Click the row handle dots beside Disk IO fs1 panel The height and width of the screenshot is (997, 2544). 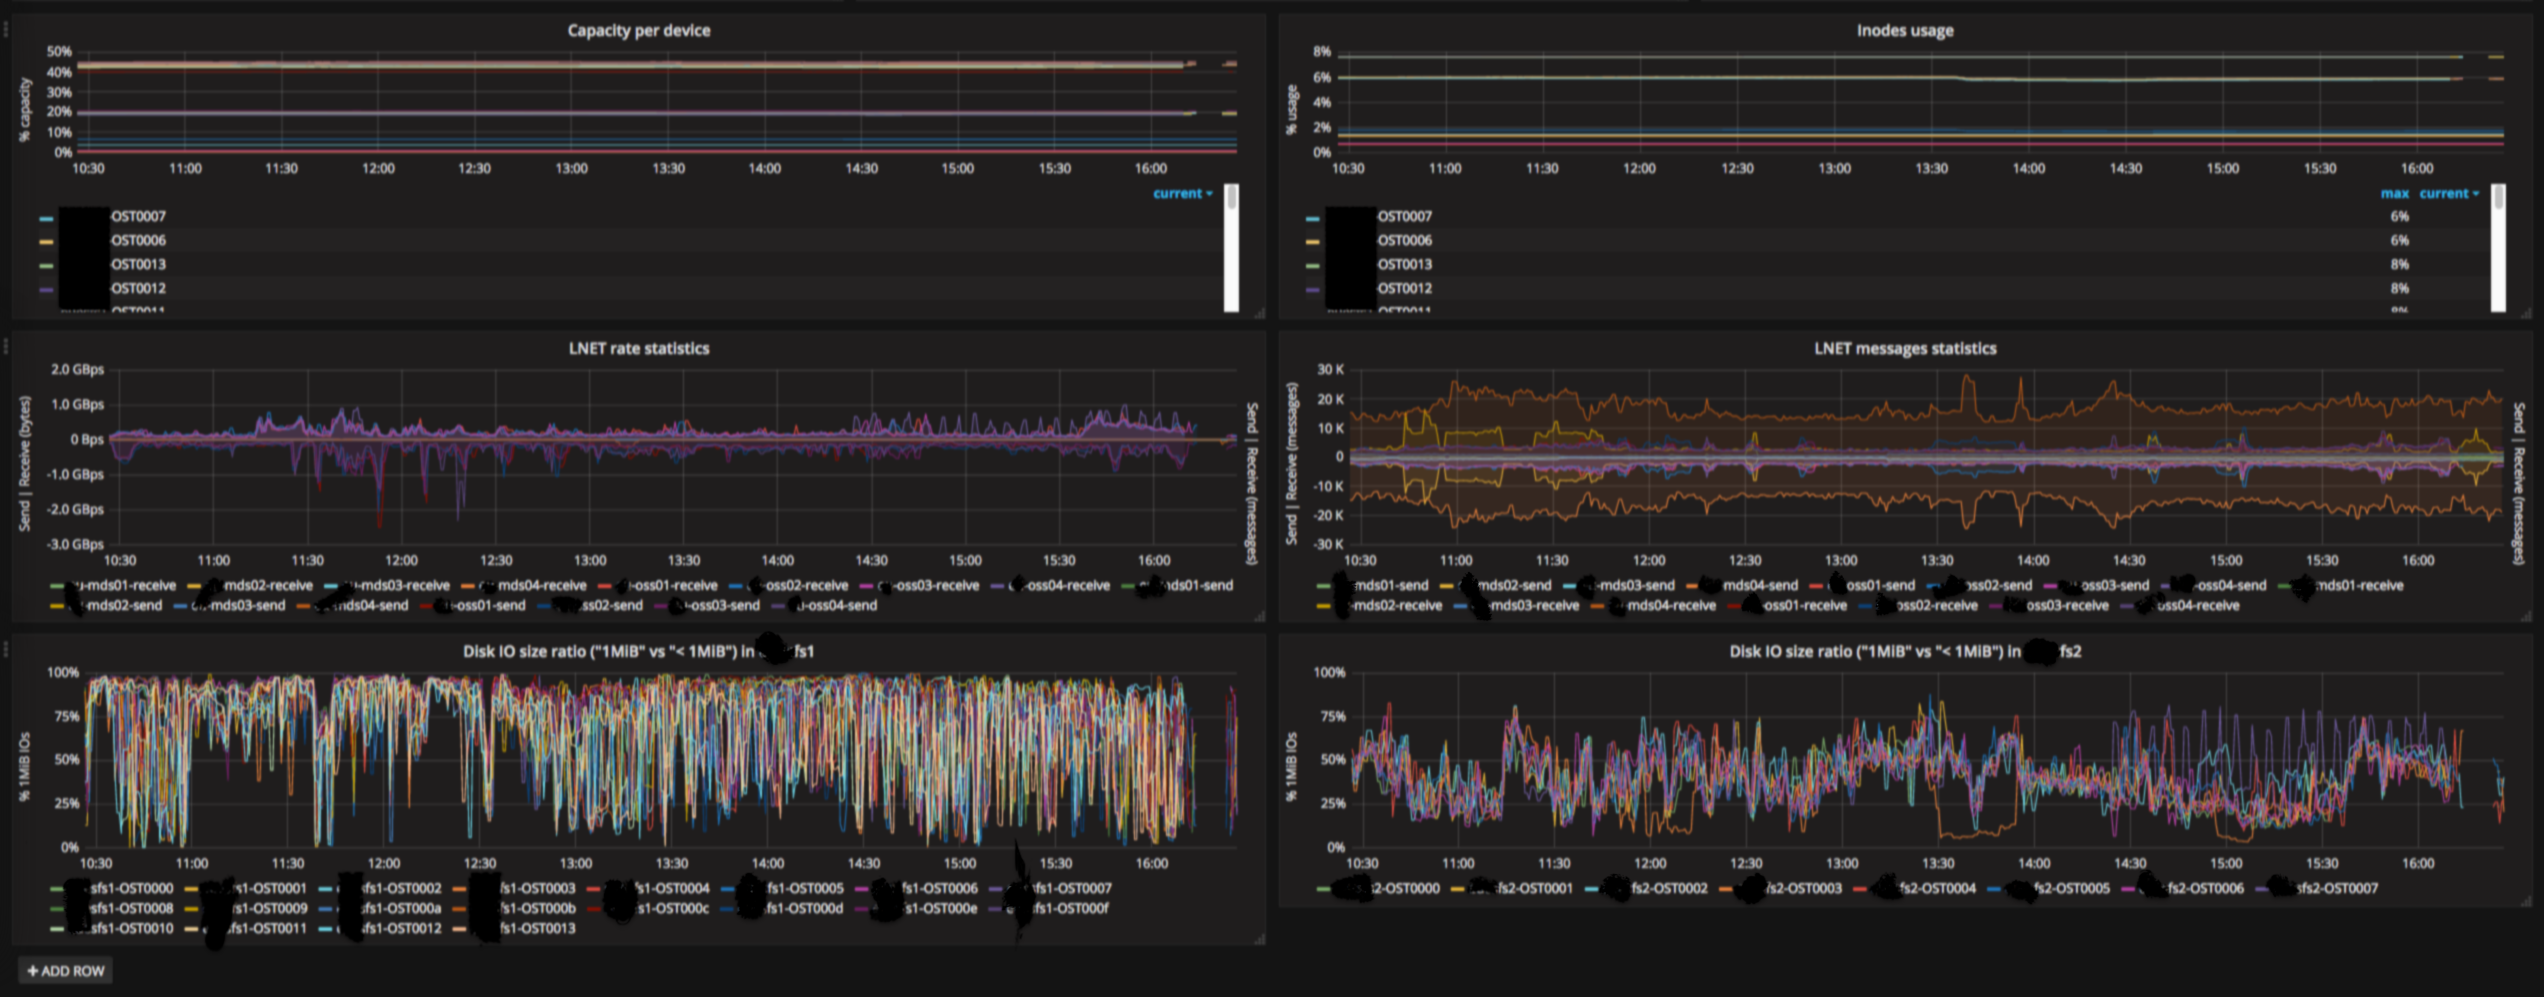6,650
